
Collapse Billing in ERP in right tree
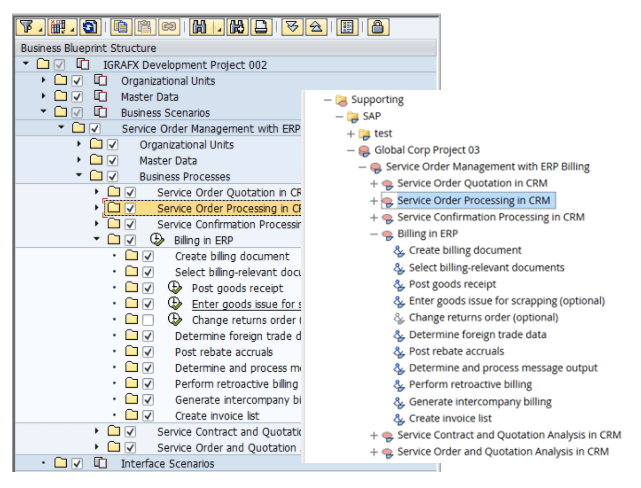(373, 234)
